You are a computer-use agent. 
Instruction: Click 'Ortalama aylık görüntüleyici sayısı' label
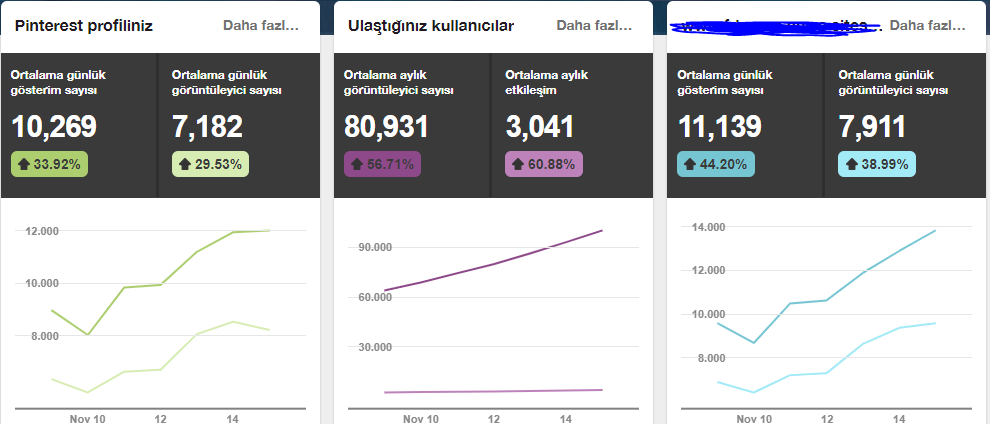[398, 83]
